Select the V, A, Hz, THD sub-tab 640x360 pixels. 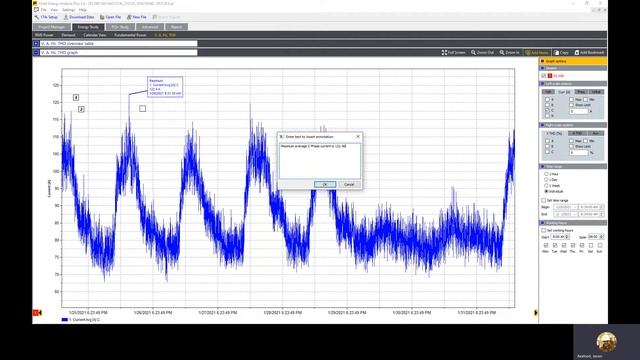point(165,35)
